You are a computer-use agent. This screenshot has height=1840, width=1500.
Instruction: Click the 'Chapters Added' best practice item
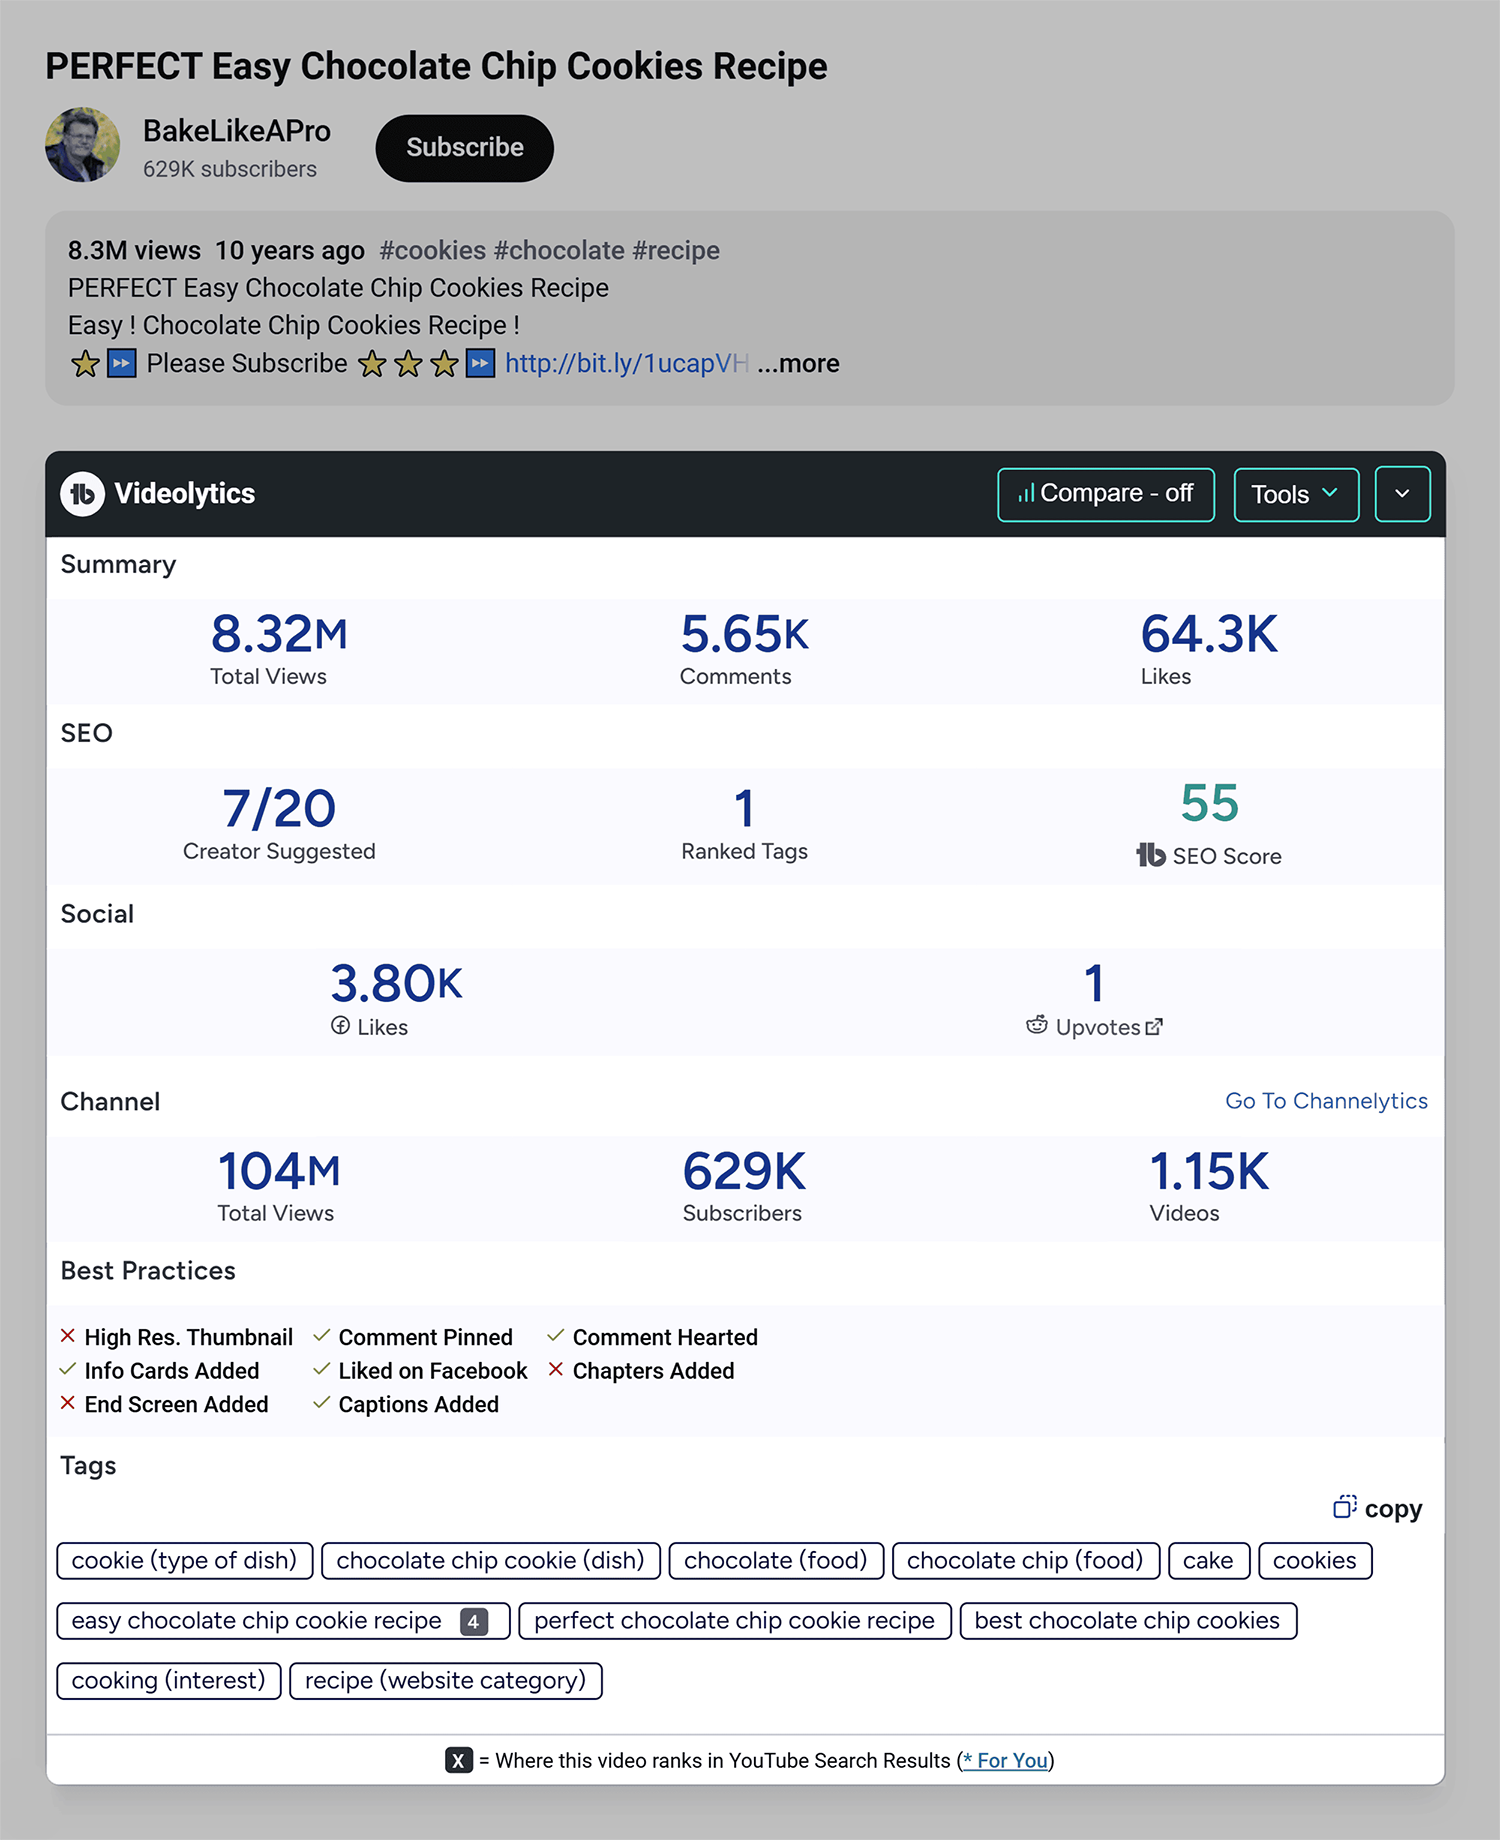tap(641, 1371)
